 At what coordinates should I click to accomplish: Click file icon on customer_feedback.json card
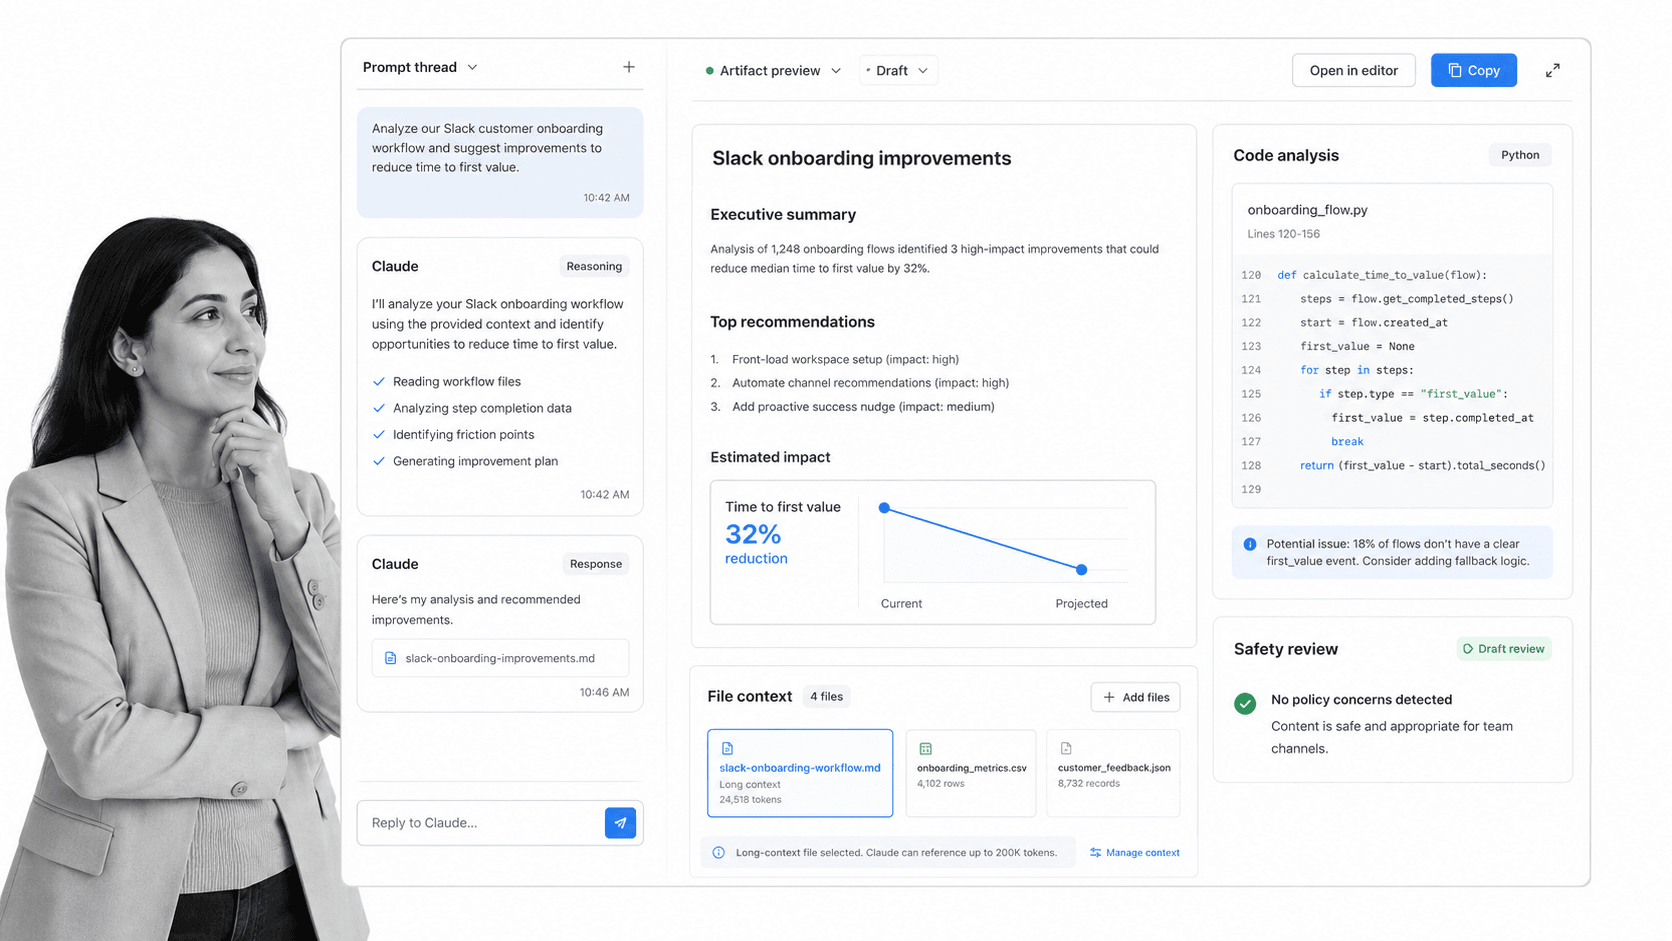click(x=1066, y=748)
